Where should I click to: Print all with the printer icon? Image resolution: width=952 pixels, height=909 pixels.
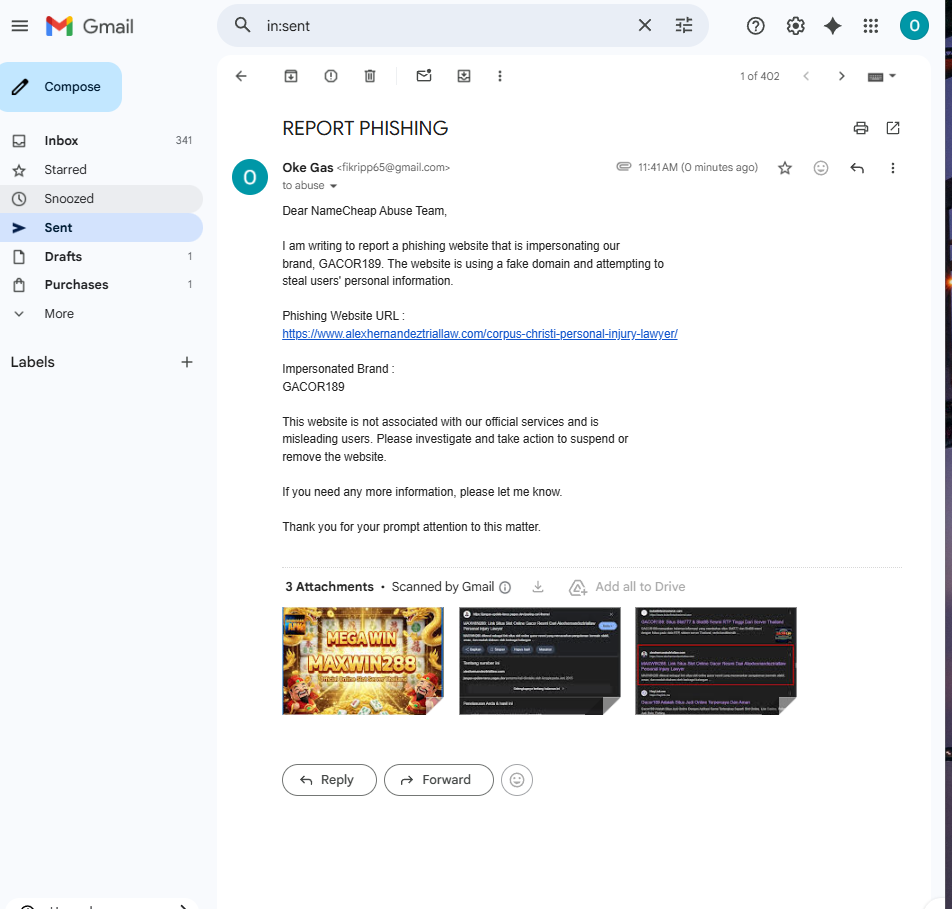pyautogui.click(x=860, y=128)
